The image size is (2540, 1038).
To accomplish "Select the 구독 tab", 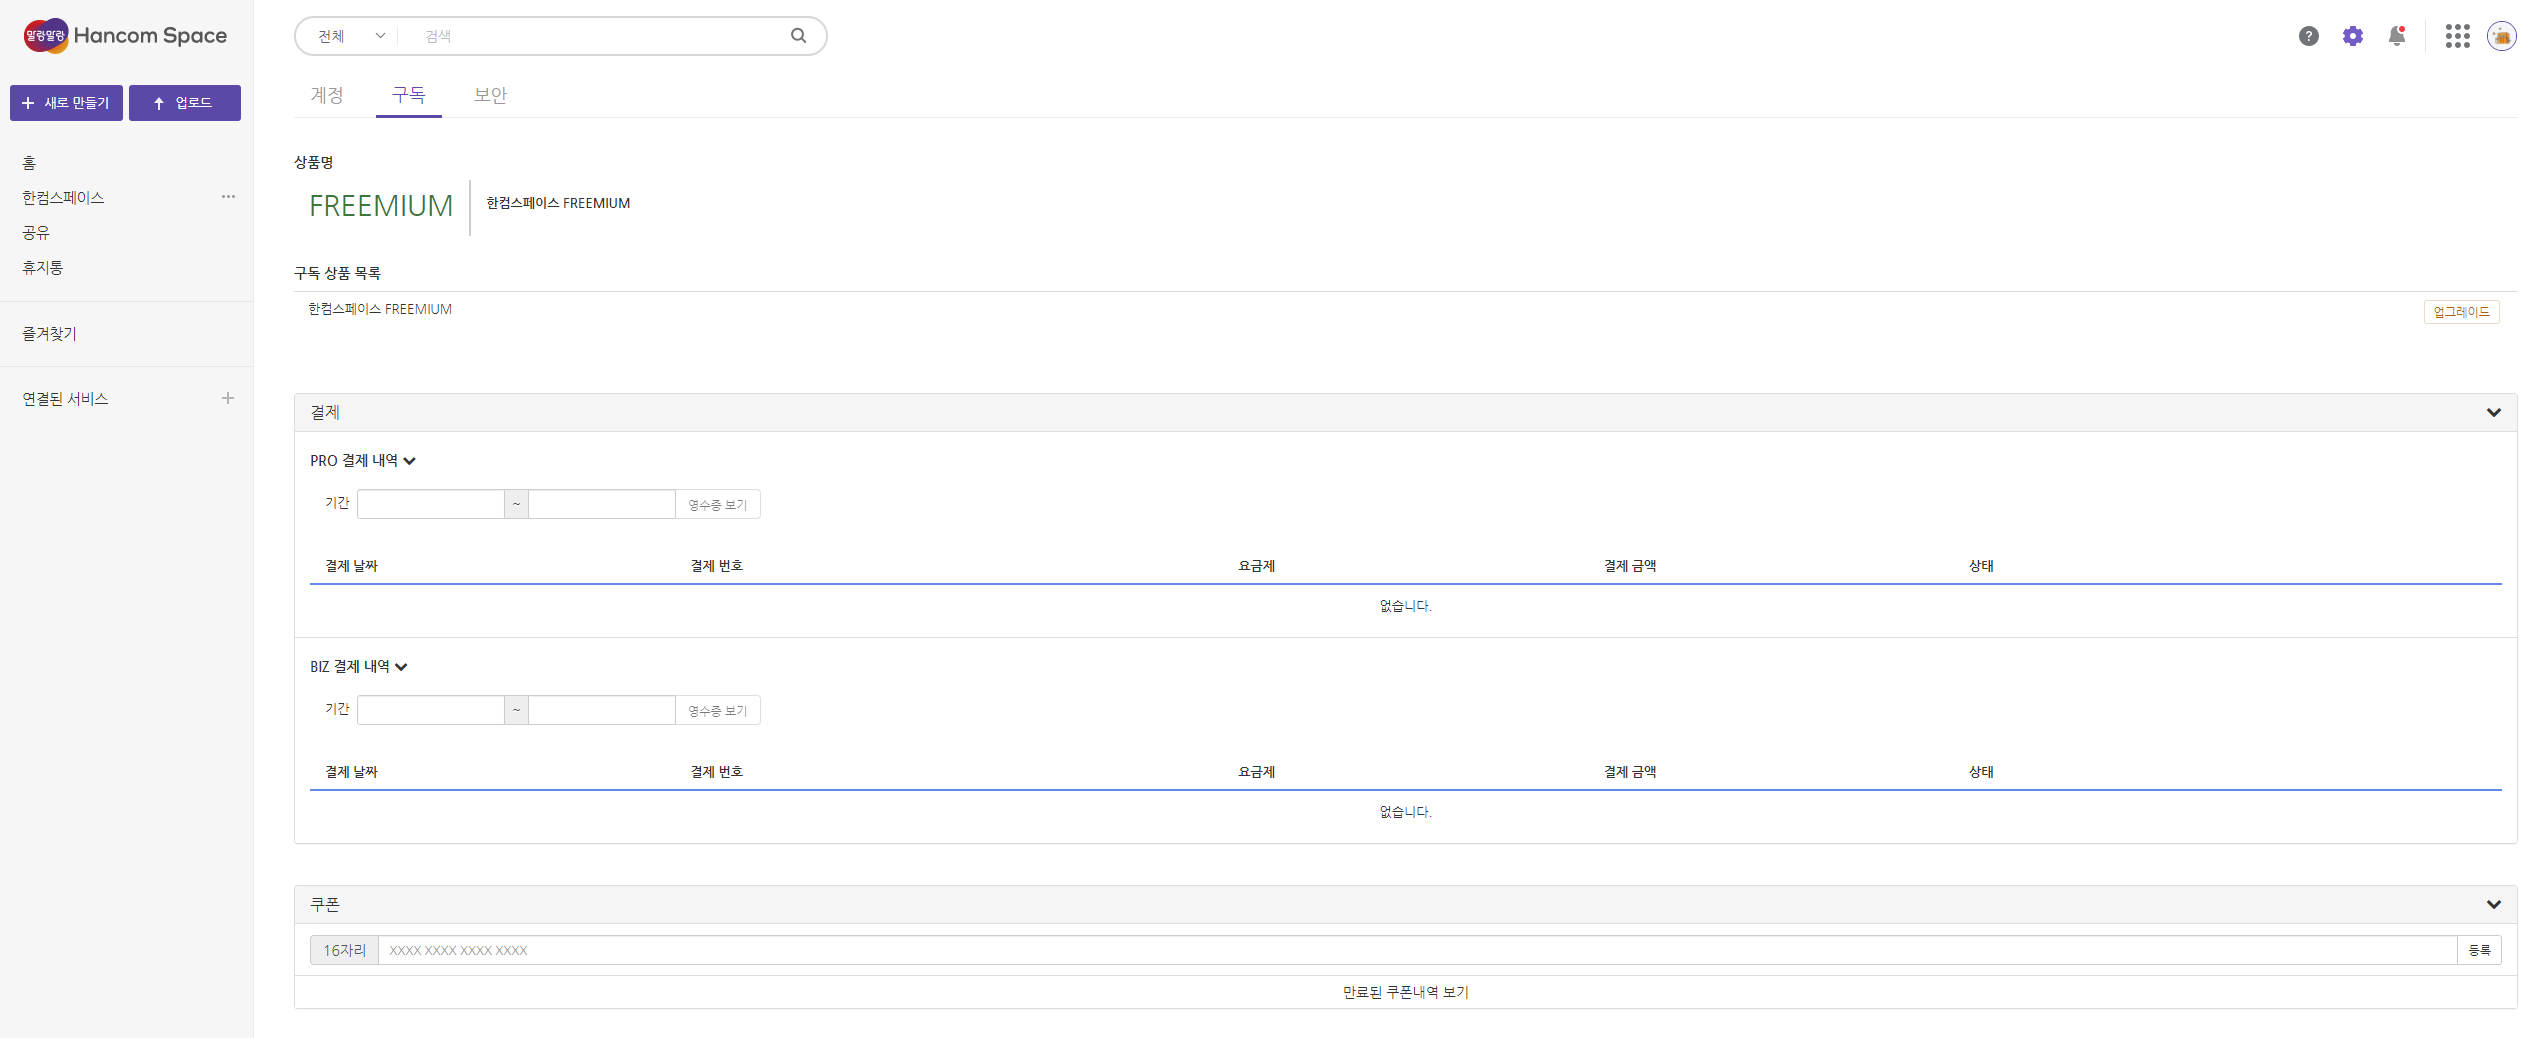I will coord(409,95).
